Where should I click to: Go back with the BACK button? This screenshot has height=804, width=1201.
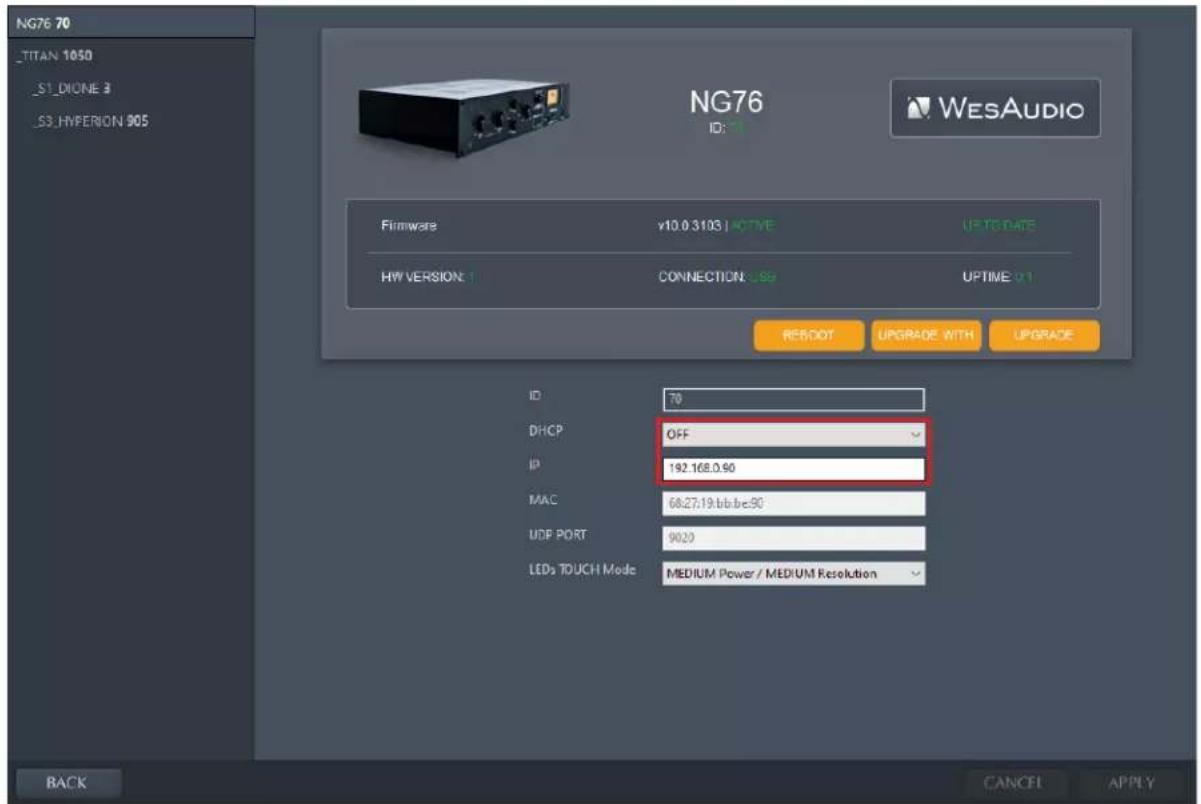(68, 783)
